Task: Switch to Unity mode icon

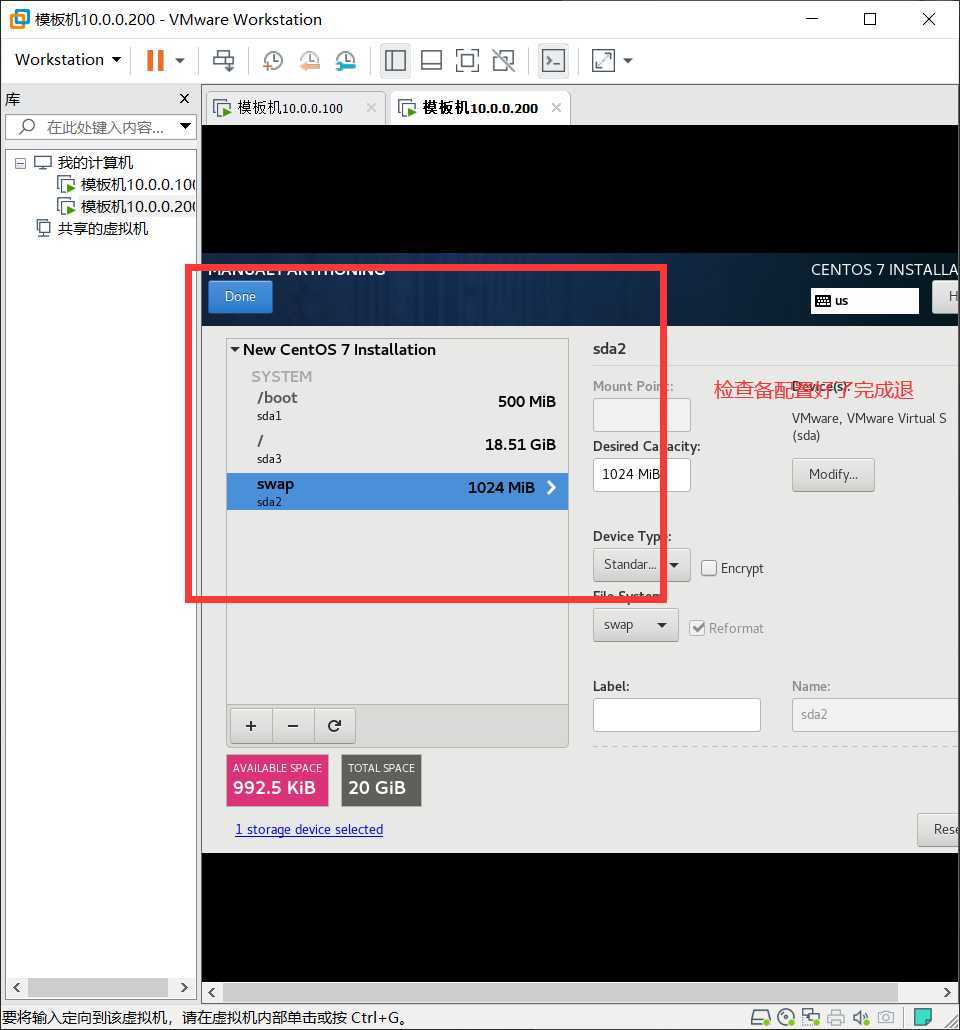Action: pos(503,60)
